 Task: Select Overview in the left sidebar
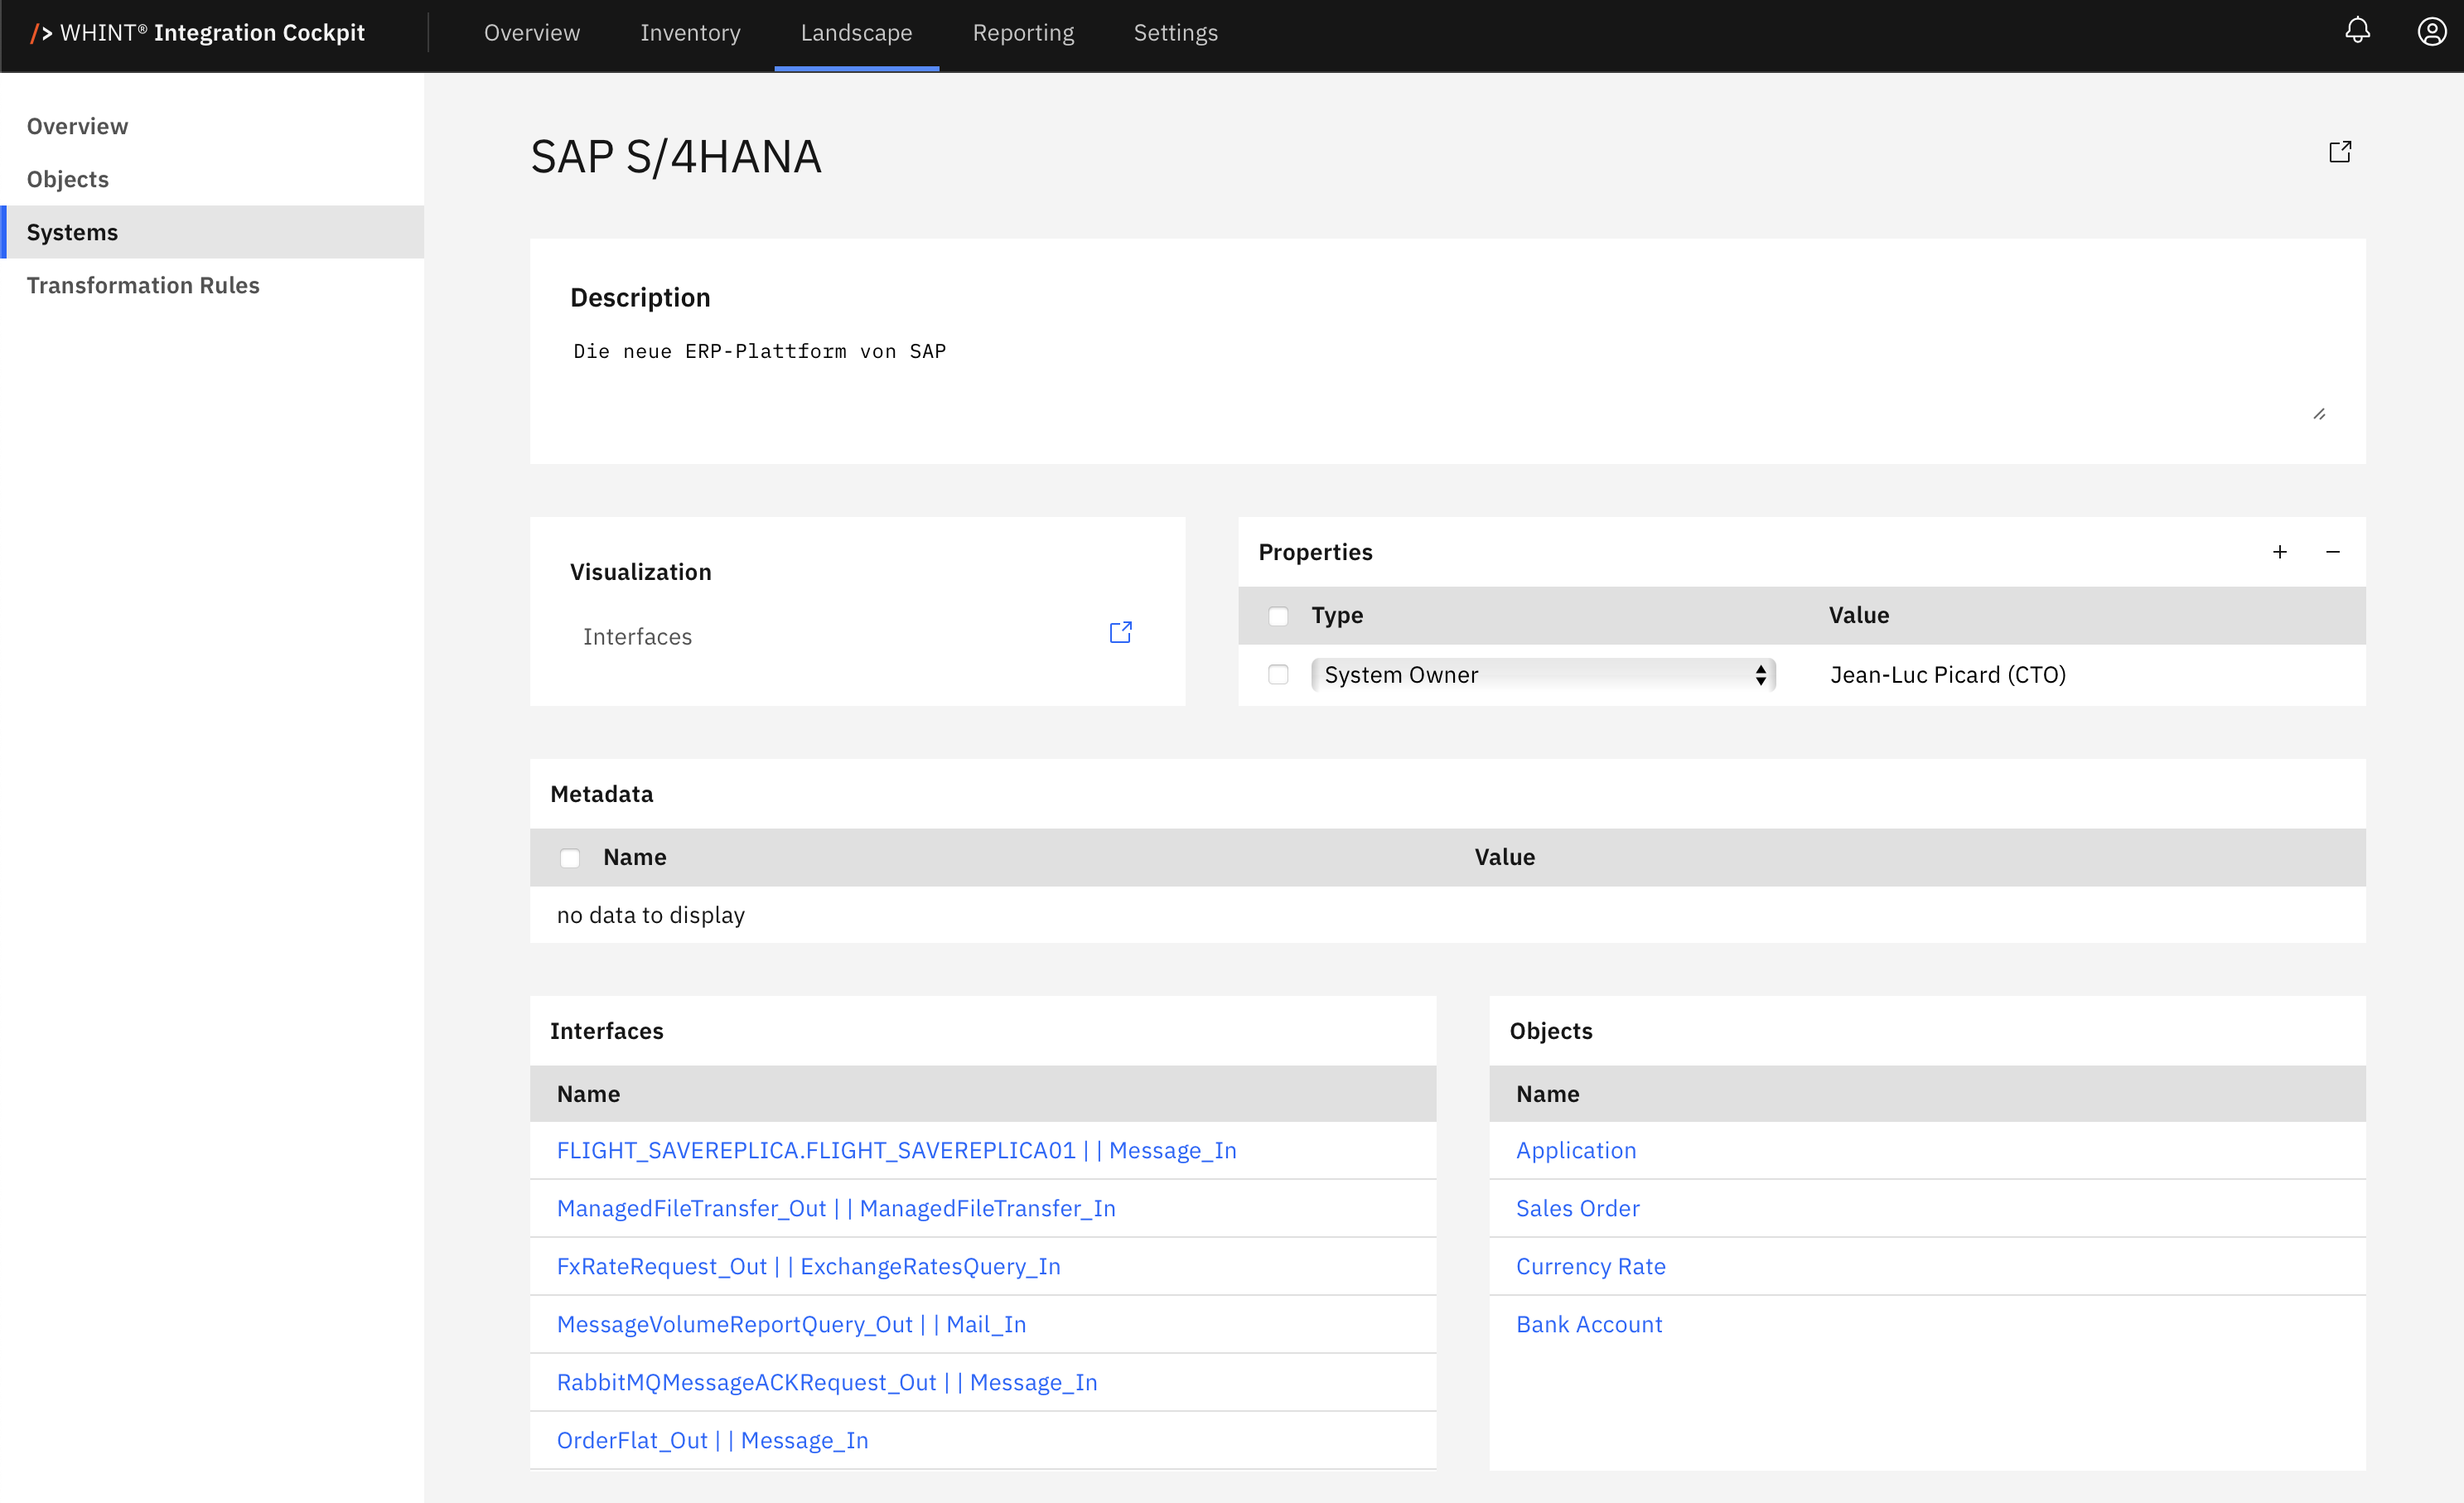point(212,126)
